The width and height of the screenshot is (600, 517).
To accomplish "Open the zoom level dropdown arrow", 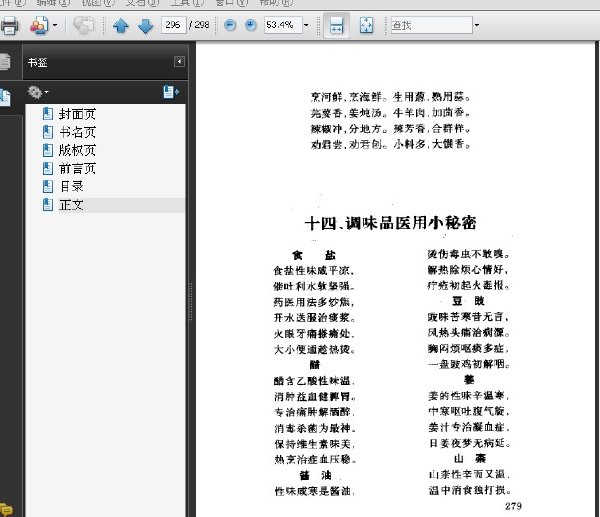I will pos(306,25).
